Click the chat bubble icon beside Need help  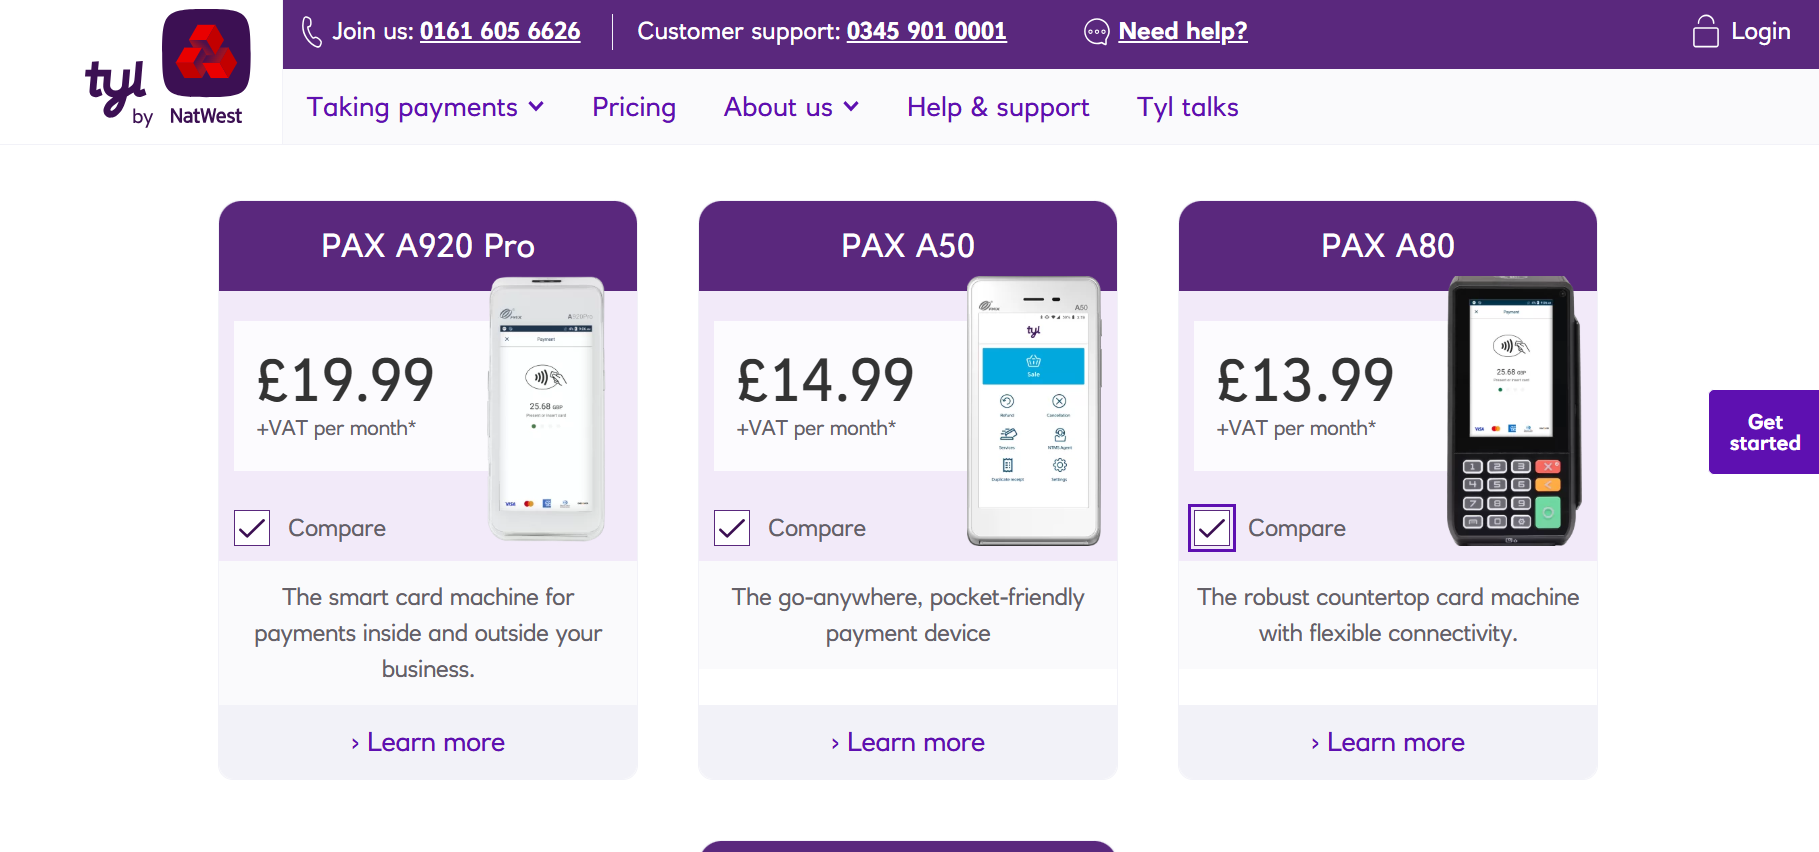coord(1097,32)
